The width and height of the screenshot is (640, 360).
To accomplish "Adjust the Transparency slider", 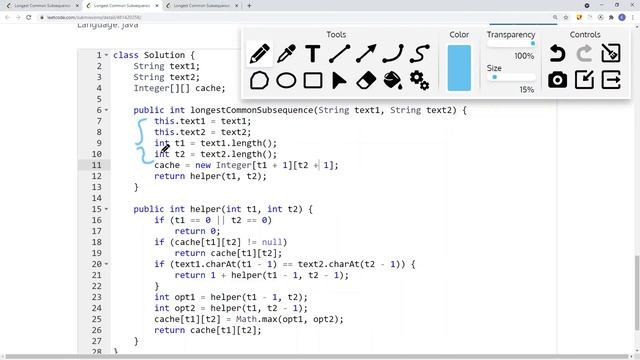I will pyautogui.click(x=511, y=44).
